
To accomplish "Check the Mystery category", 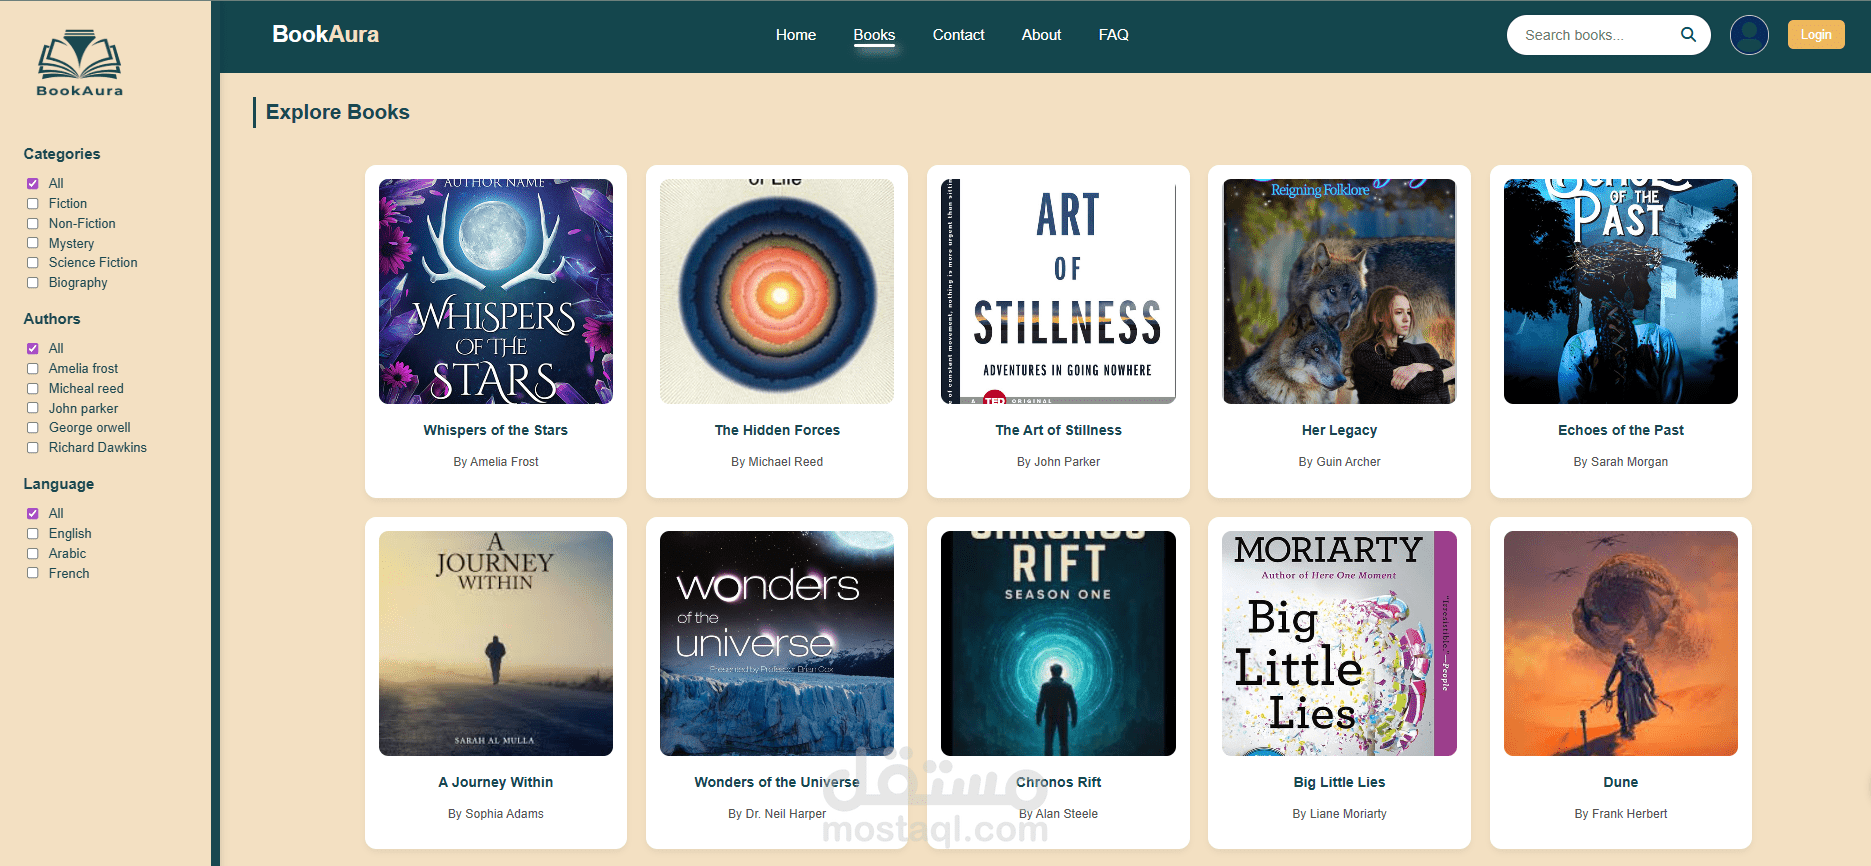I will coord(33,243).
